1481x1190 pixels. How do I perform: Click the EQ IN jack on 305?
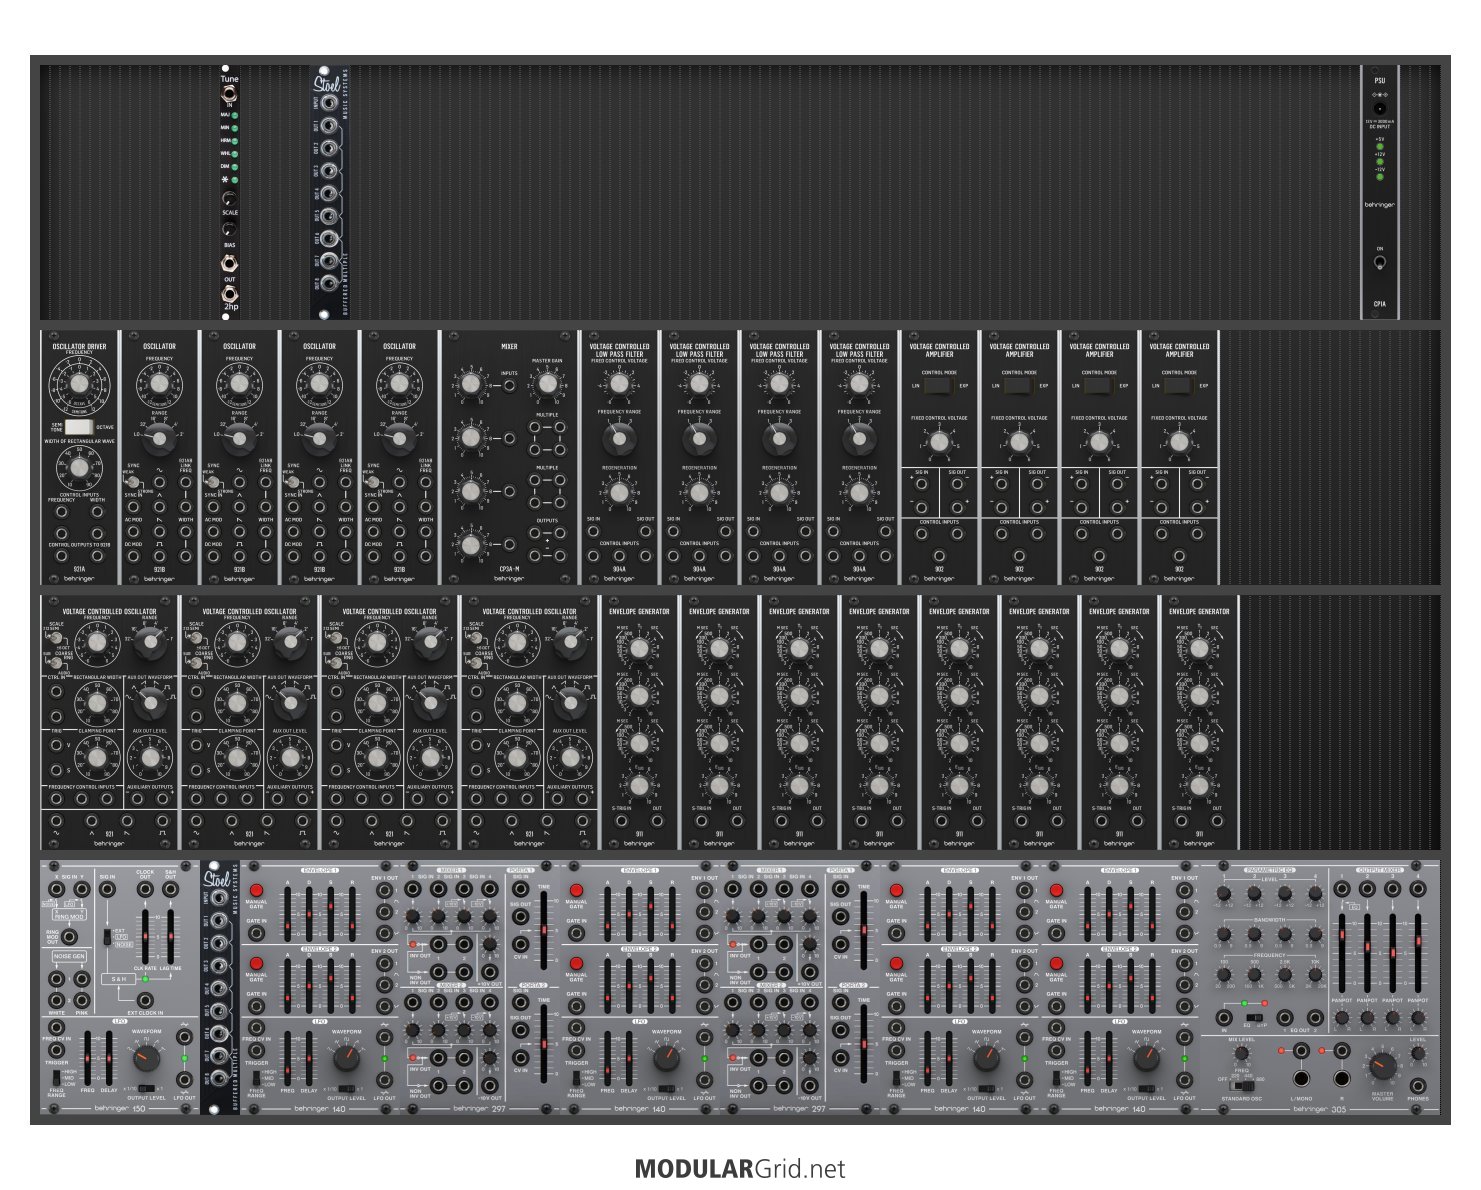pos(1224,1018)
